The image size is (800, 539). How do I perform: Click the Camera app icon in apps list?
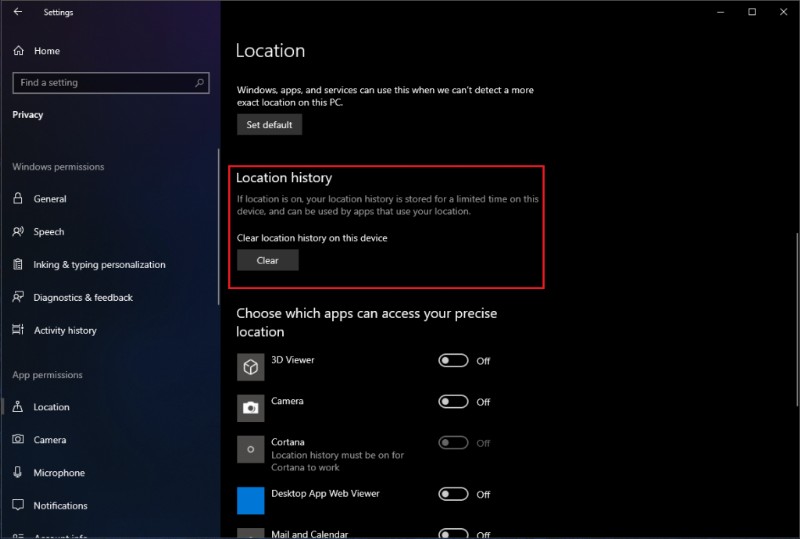pyautogui.click(x=251, y=408)
